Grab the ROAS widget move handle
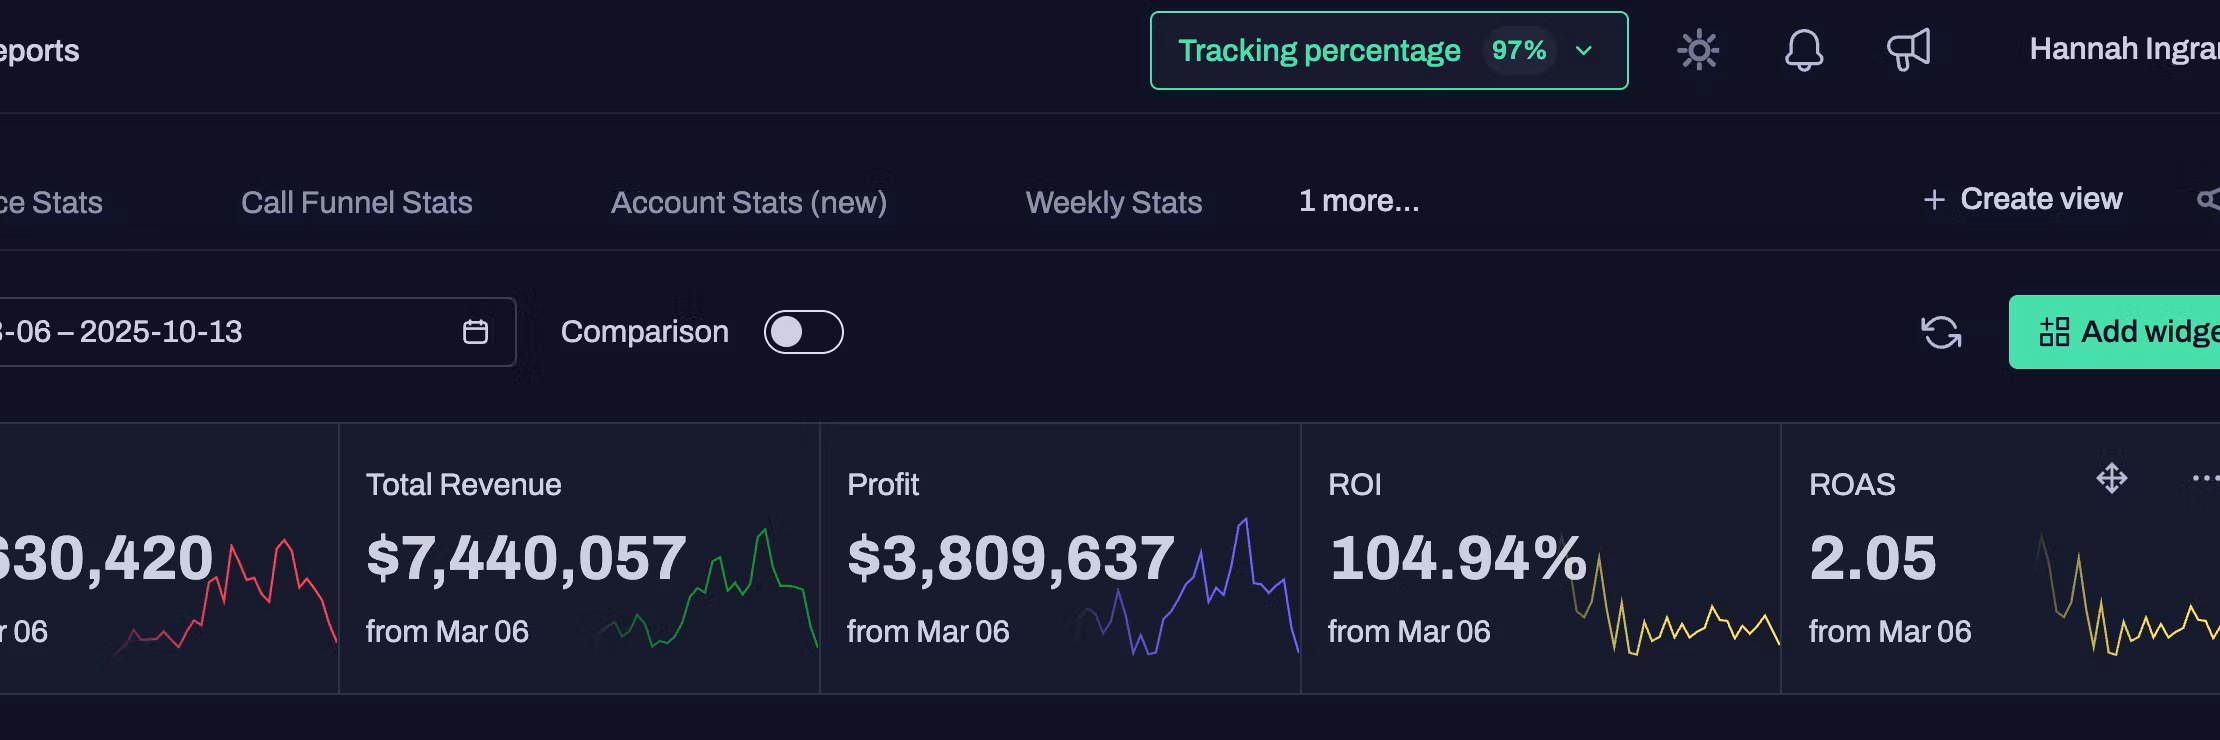The height and width of the screenshot is (740, 2220). (2111, 478)
